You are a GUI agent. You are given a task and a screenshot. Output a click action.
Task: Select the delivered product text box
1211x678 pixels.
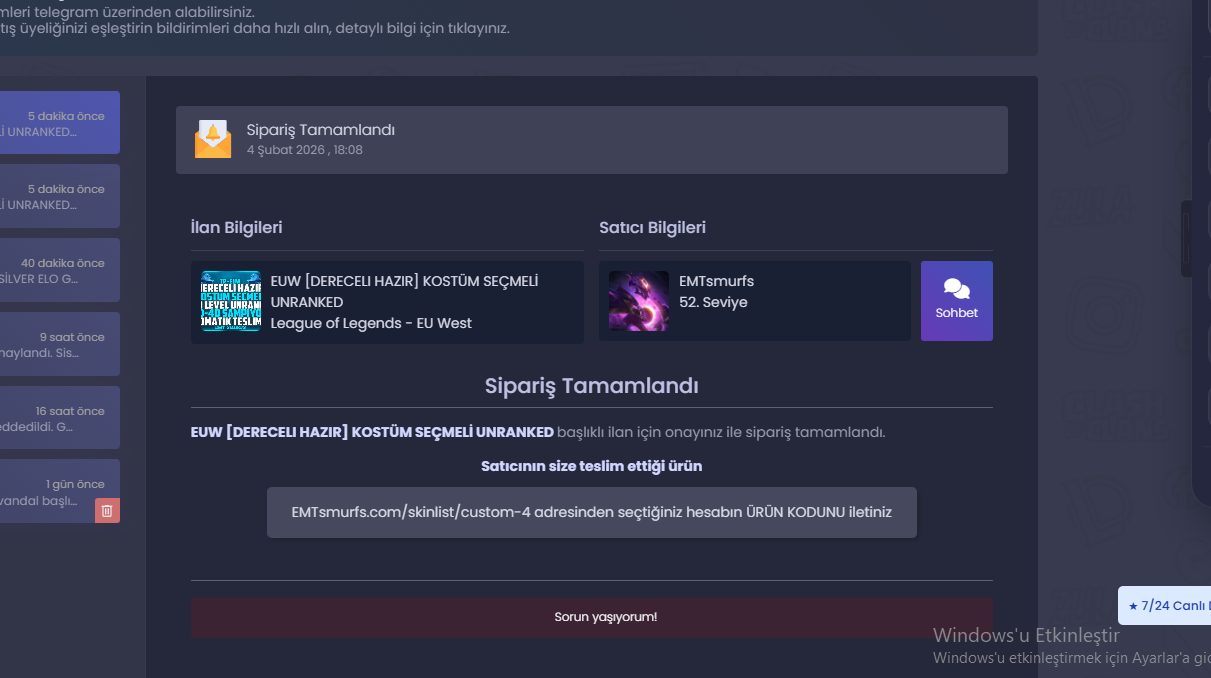[592, 512]
